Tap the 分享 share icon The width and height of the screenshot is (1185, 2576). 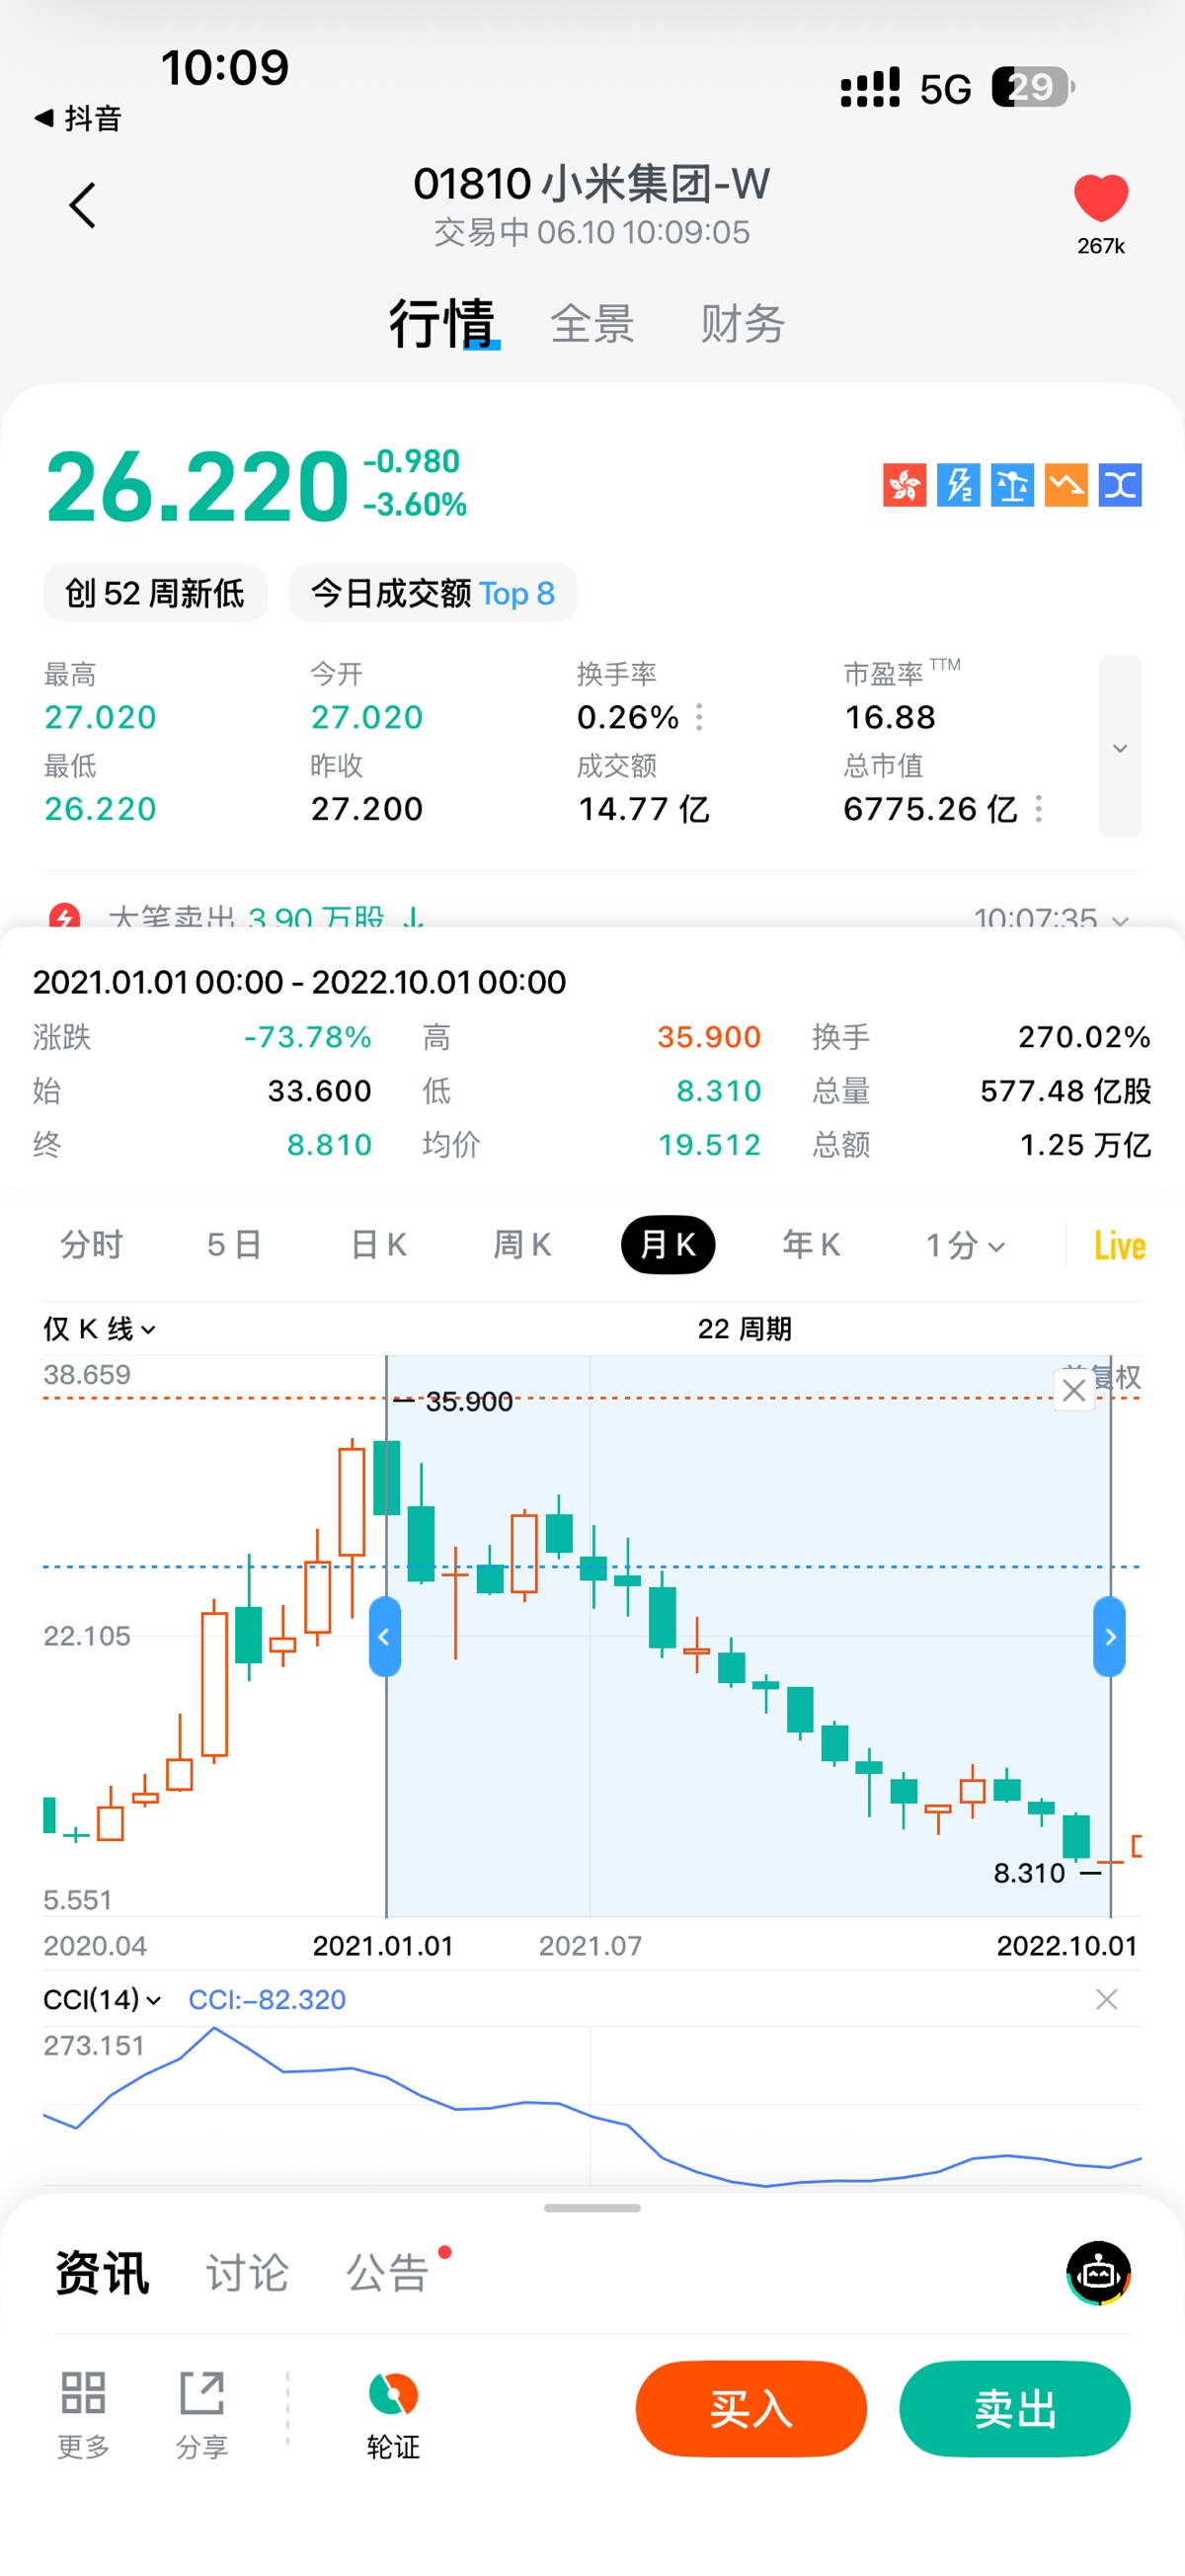[202, 2413]
